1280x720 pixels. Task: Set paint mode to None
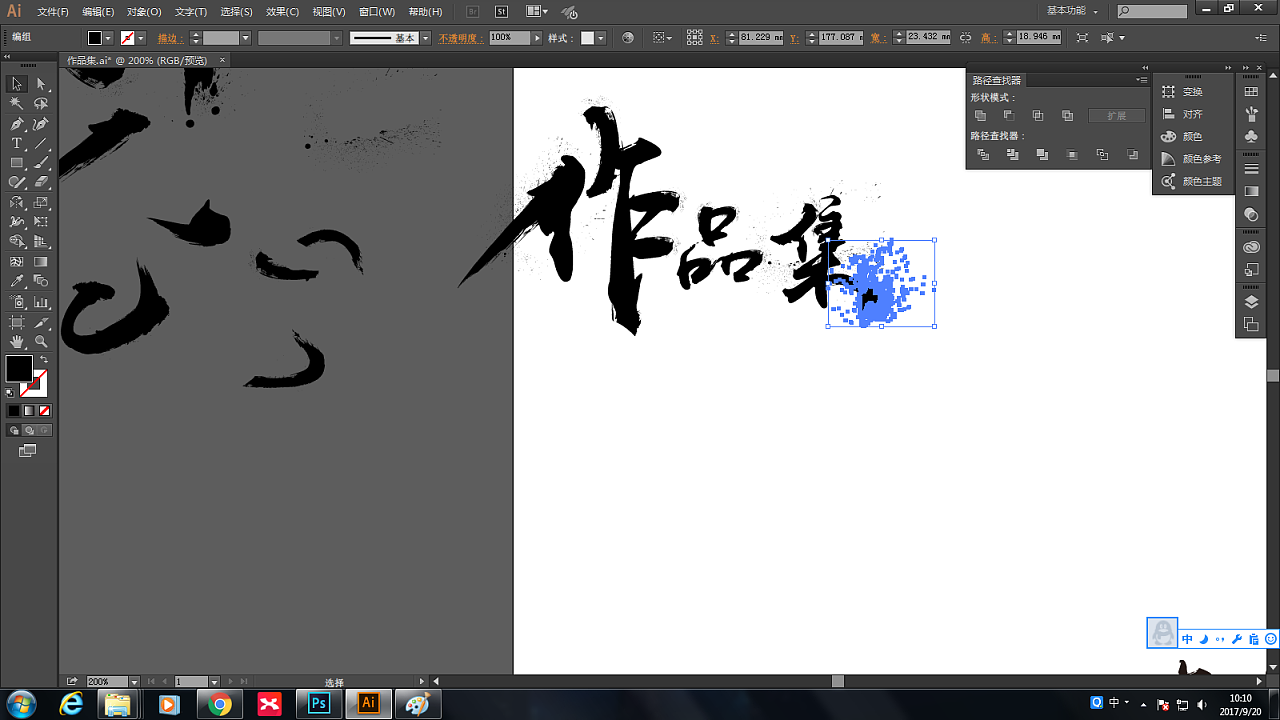(x=44, y=410)
